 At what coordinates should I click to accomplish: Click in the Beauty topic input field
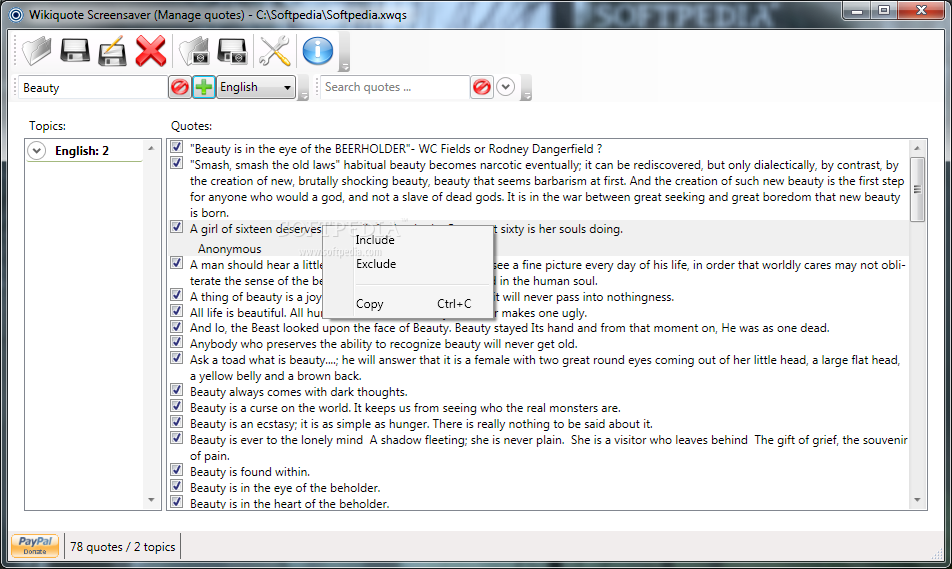[x=92, y=87]
